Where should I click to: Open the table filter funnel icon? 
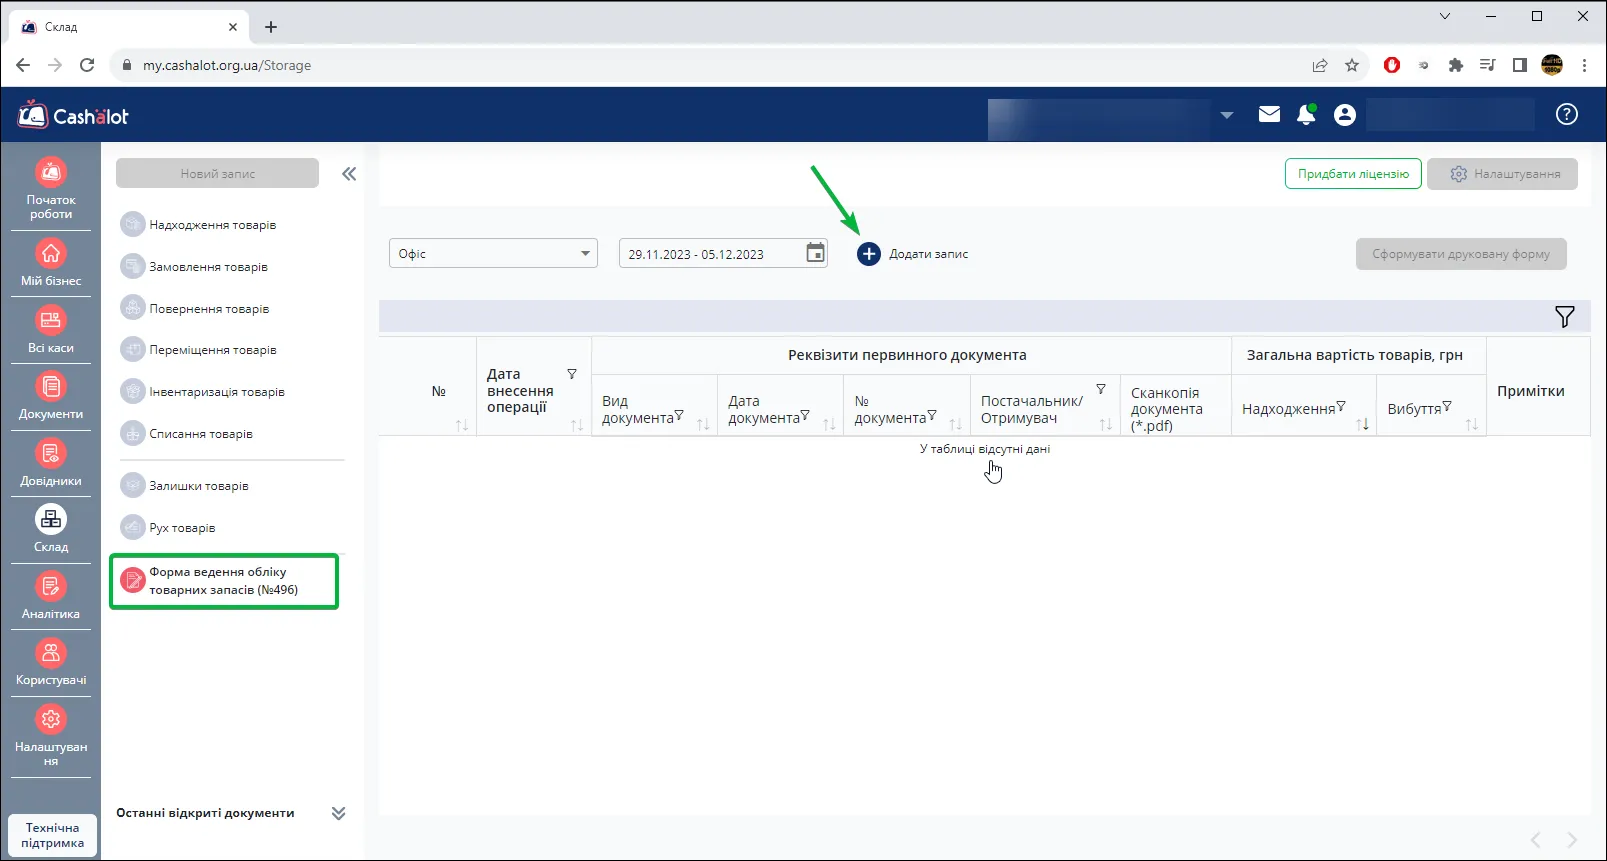pyautogui.click(x=1565, y=317)
